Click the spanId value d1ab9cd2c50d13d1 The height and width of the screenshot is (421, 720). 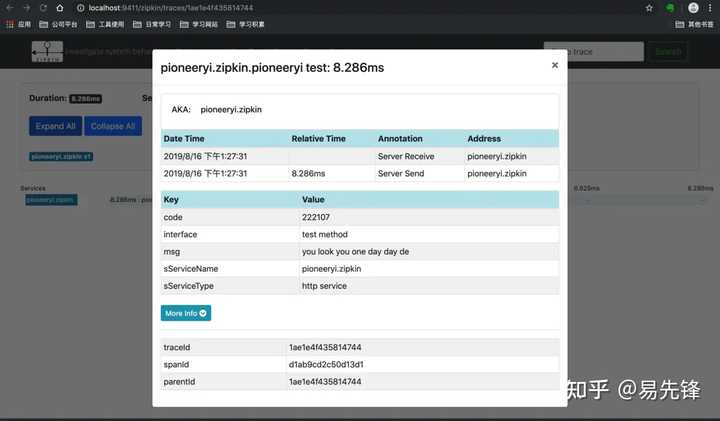(x=326, y=365)
